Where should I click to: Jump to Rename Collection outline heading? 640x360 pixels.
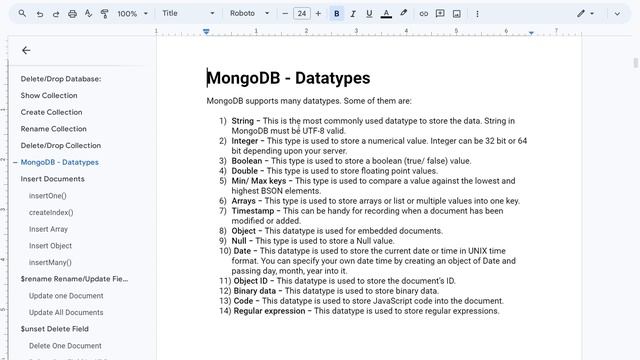[53, 129]
